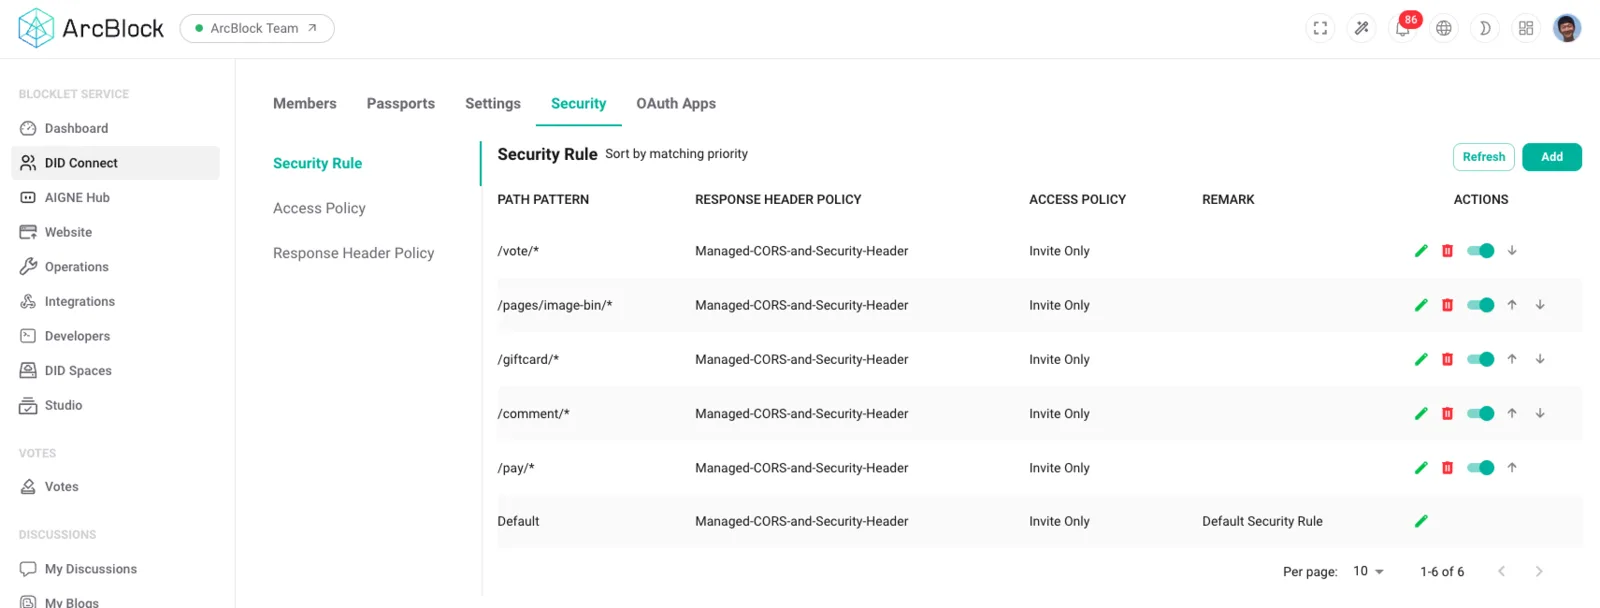Edit the Default security rule

click(x=1421, y=521)
